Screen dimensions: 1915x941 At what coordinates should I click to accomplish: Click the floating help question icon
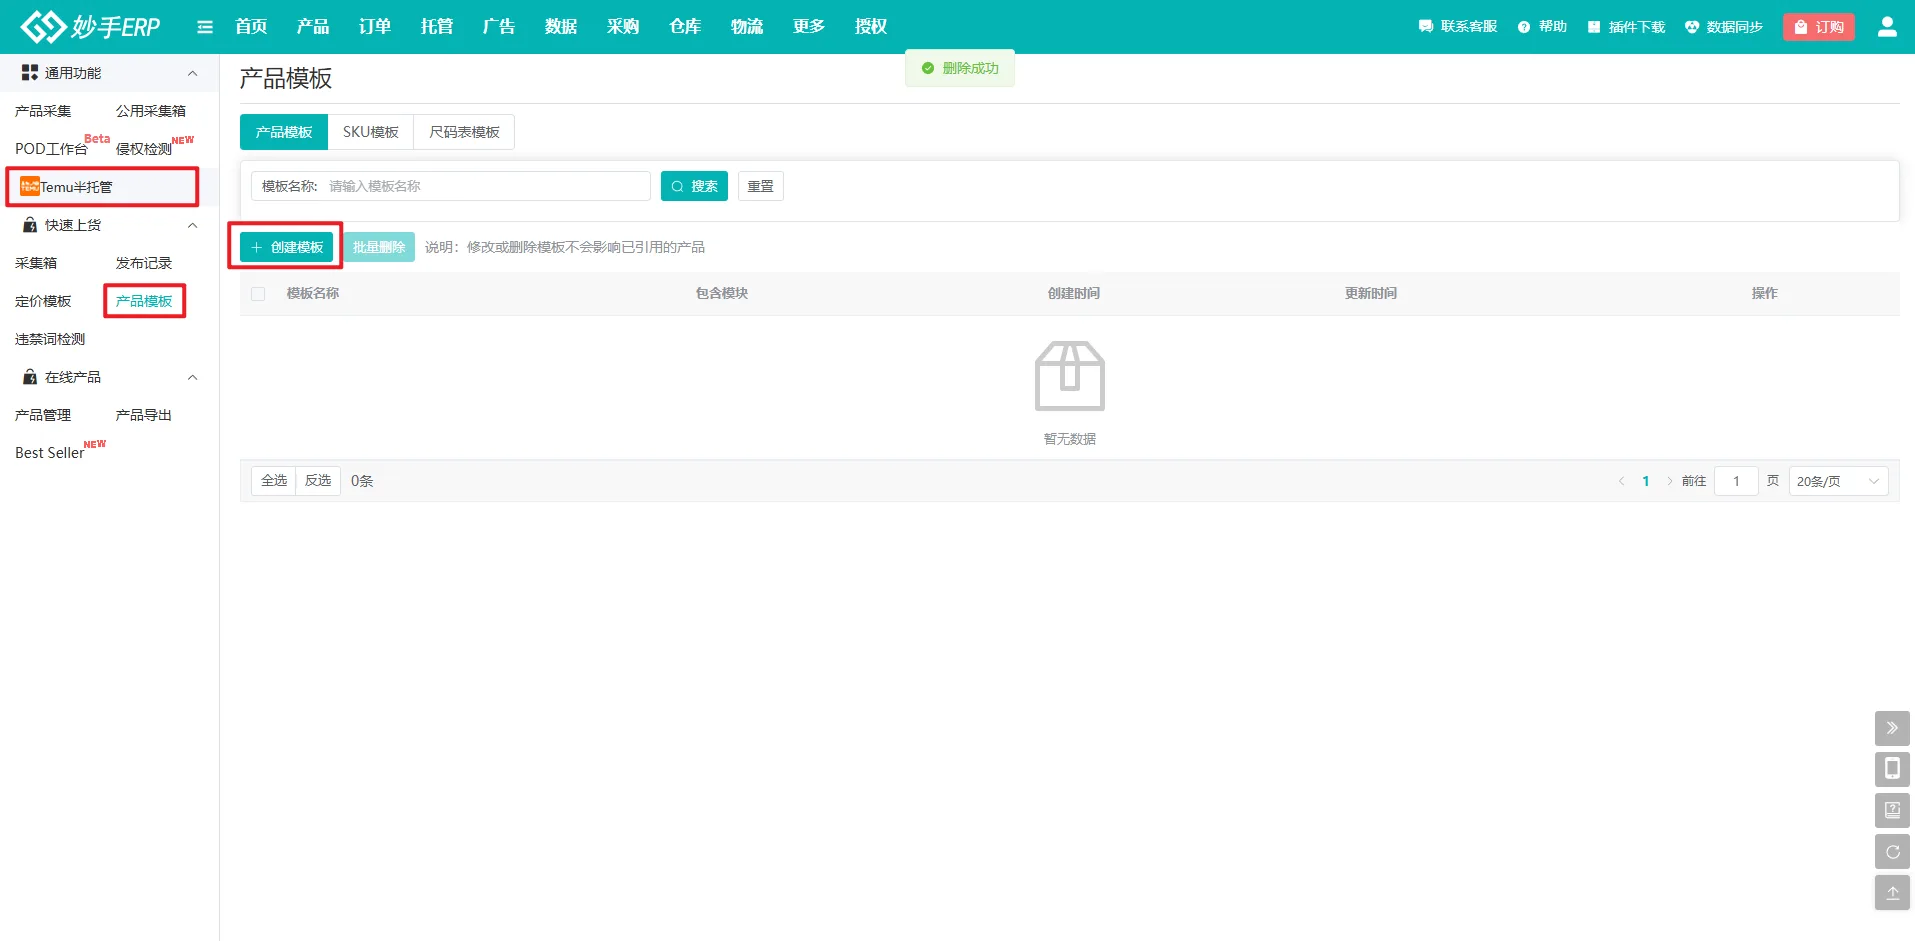pyautogui.click(x=1892, y=810)
